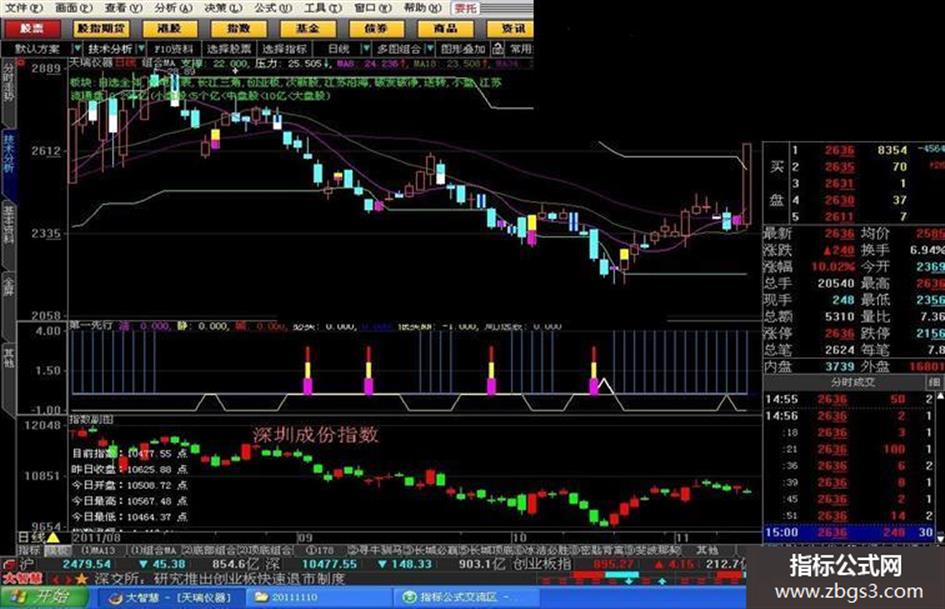Switch to 港股 market
The height and width of the screenshot is (609, 945).
tap(170, 28)
